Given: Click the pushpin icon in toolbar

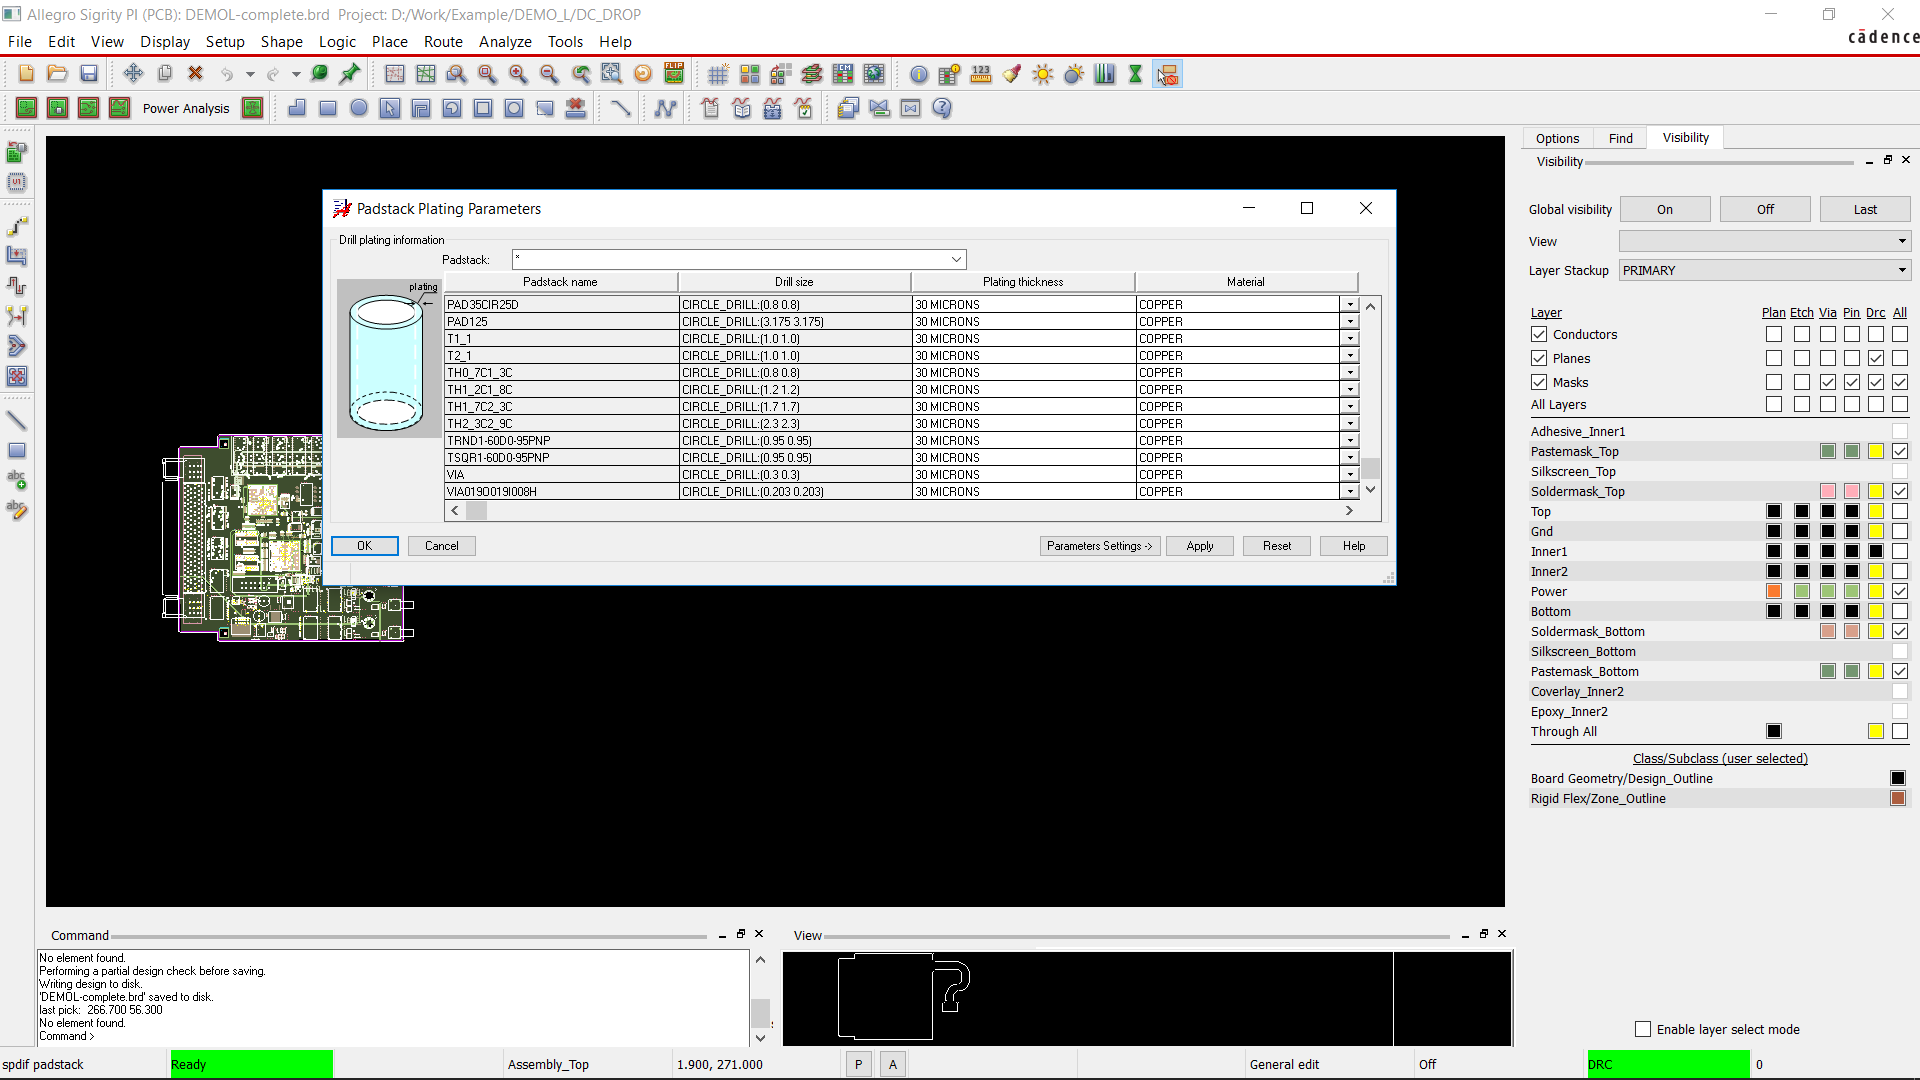Looking at the screenshot, I should point(350,74).
